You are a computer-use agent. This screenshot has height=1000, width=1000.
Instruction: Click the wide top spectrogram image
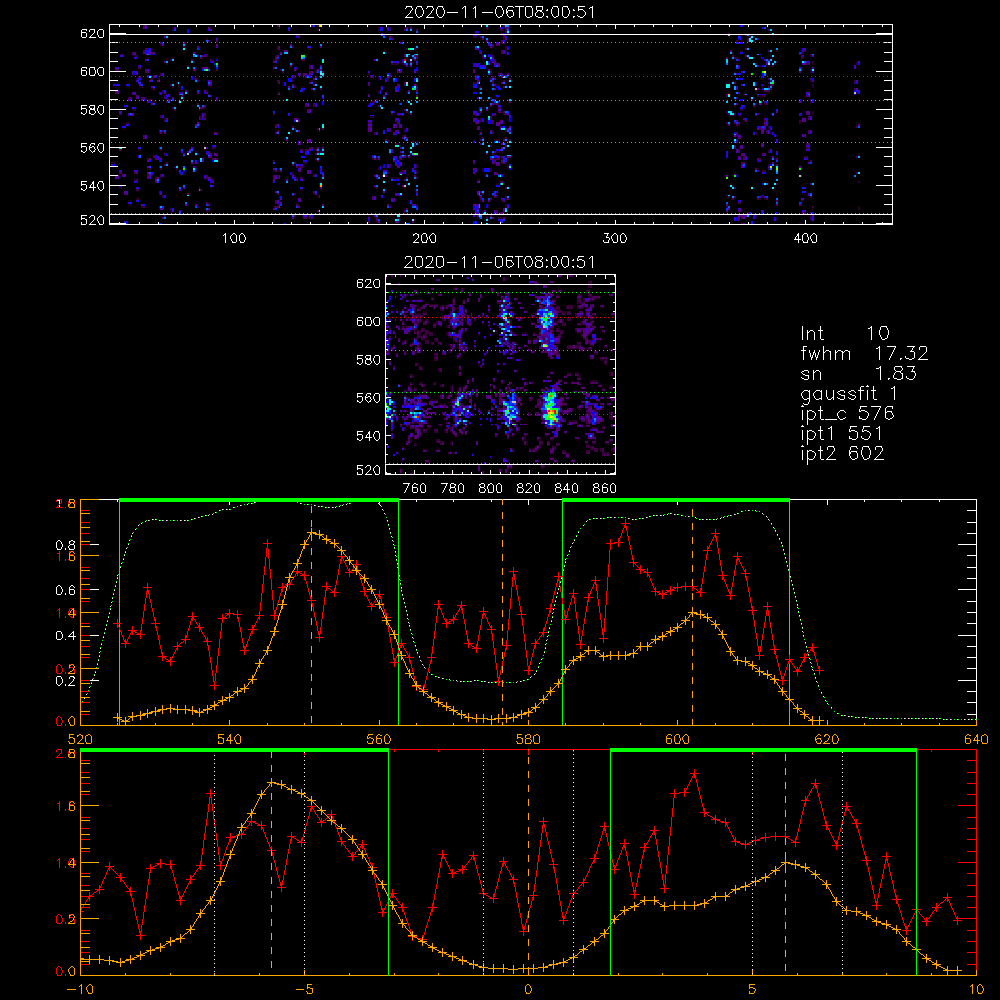[x=501, y=124]
